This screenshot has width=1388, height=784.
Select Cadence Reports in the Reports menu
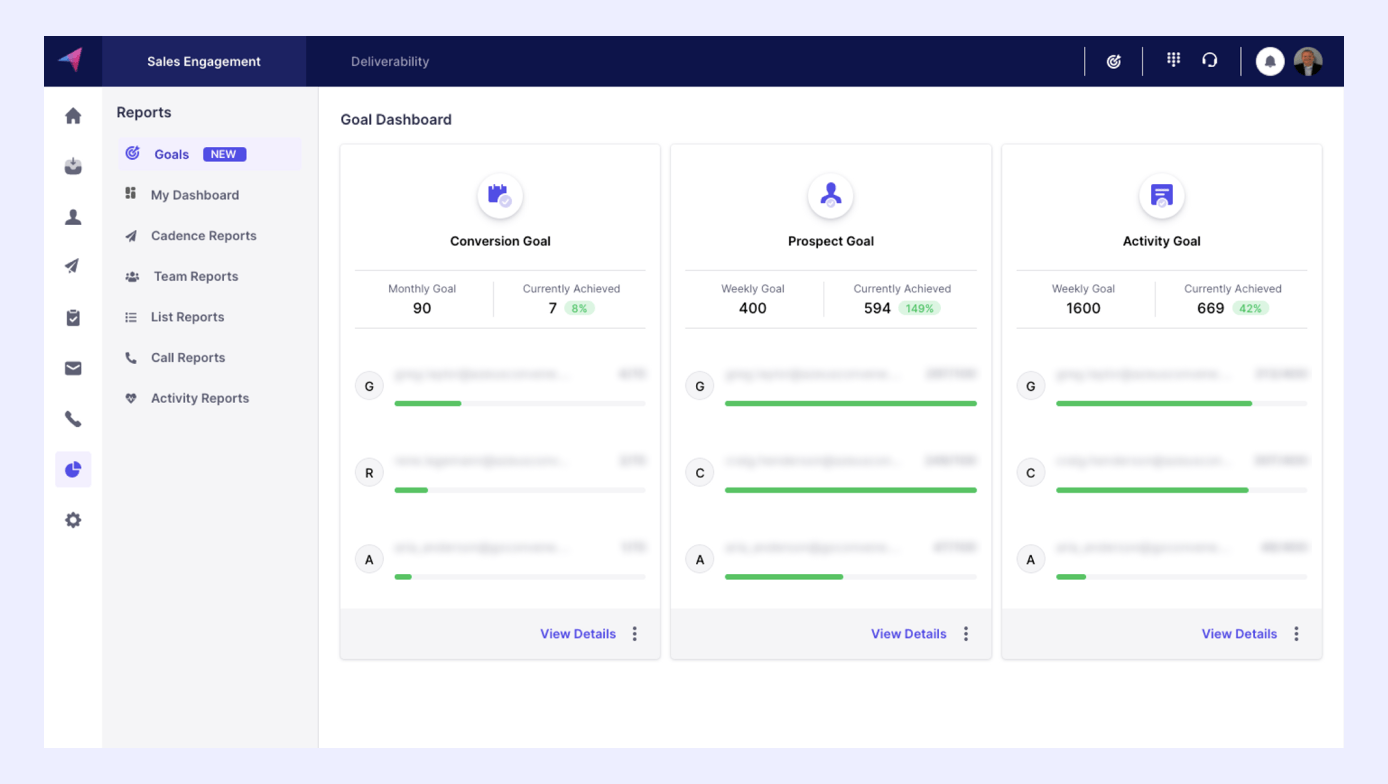point(203,236)
